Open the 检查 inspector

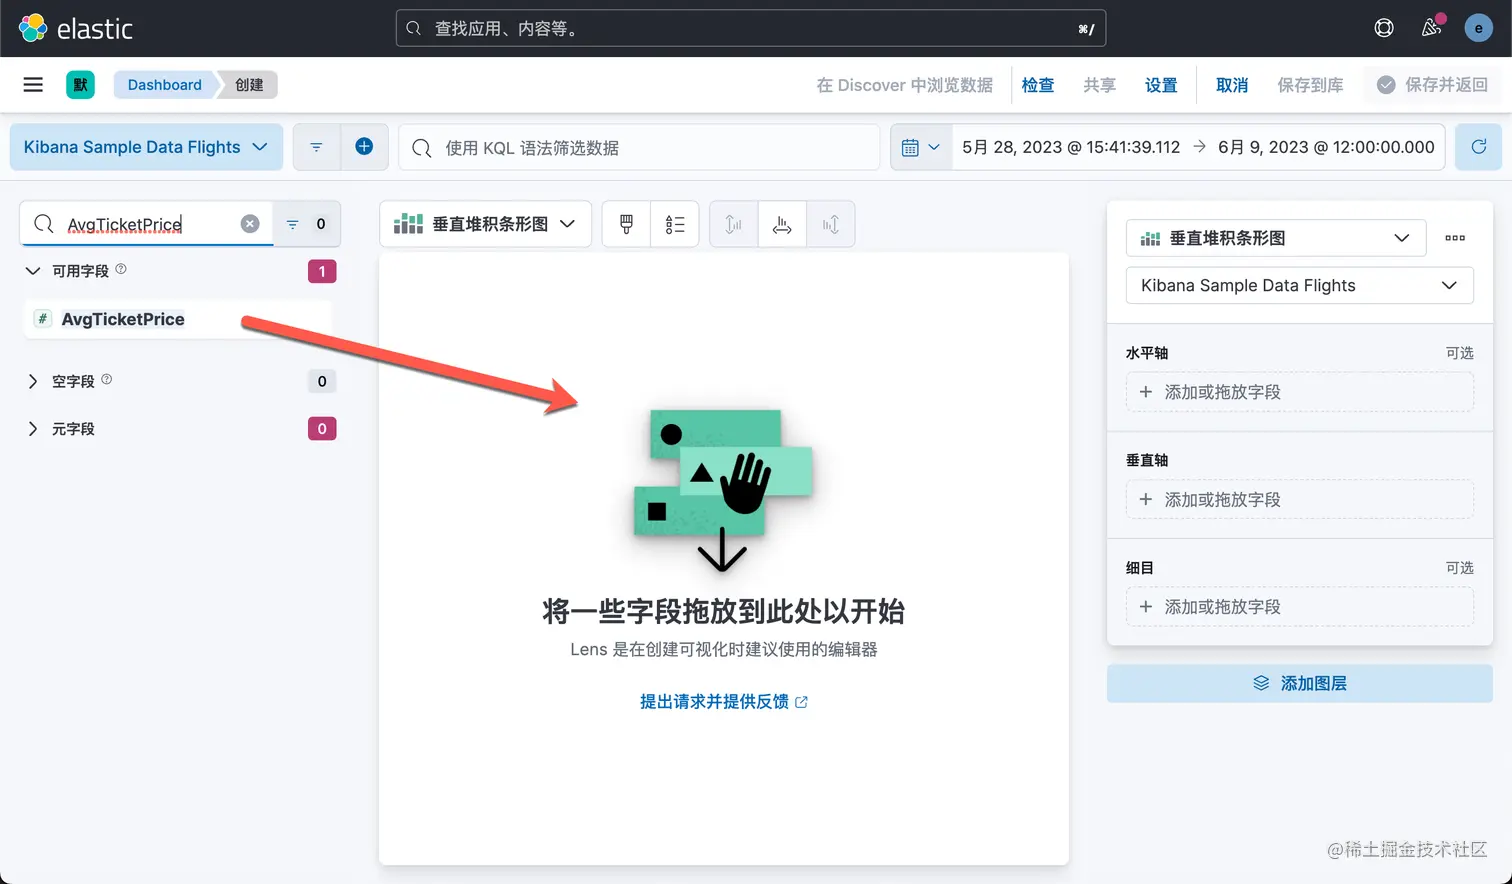point(1038,85)
